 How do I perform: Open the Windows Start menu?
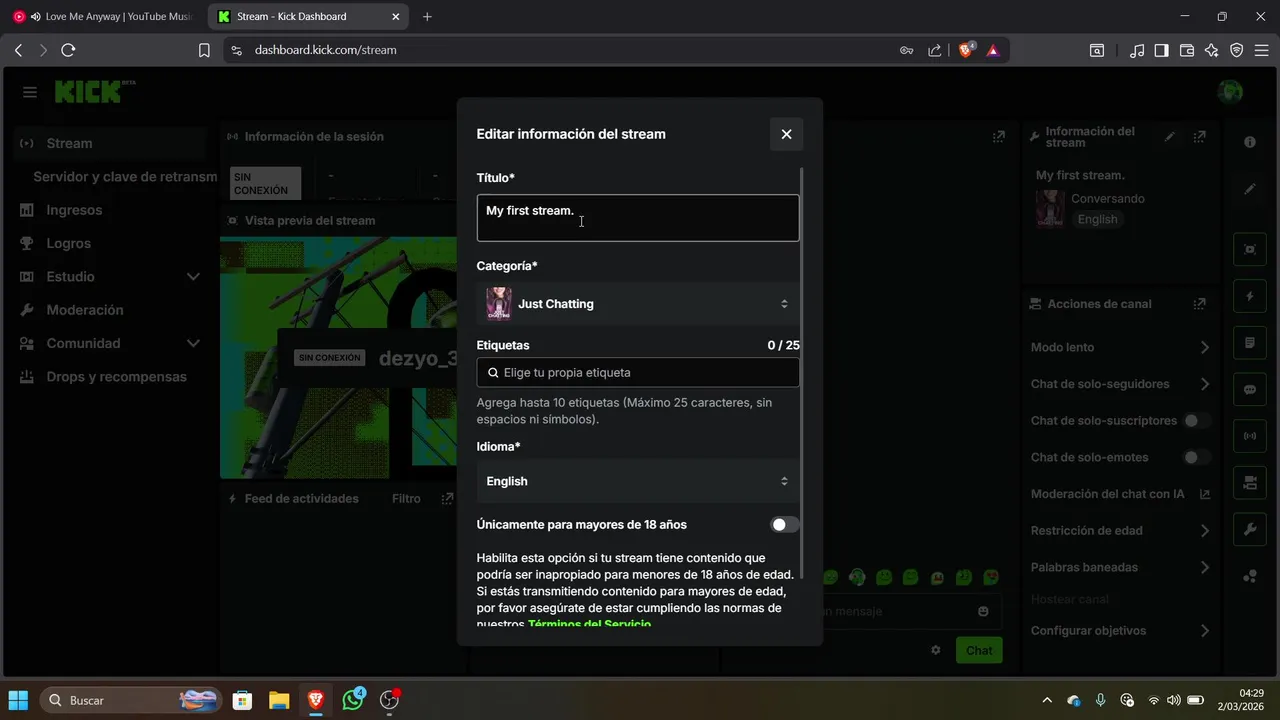(x=18, y=700)
